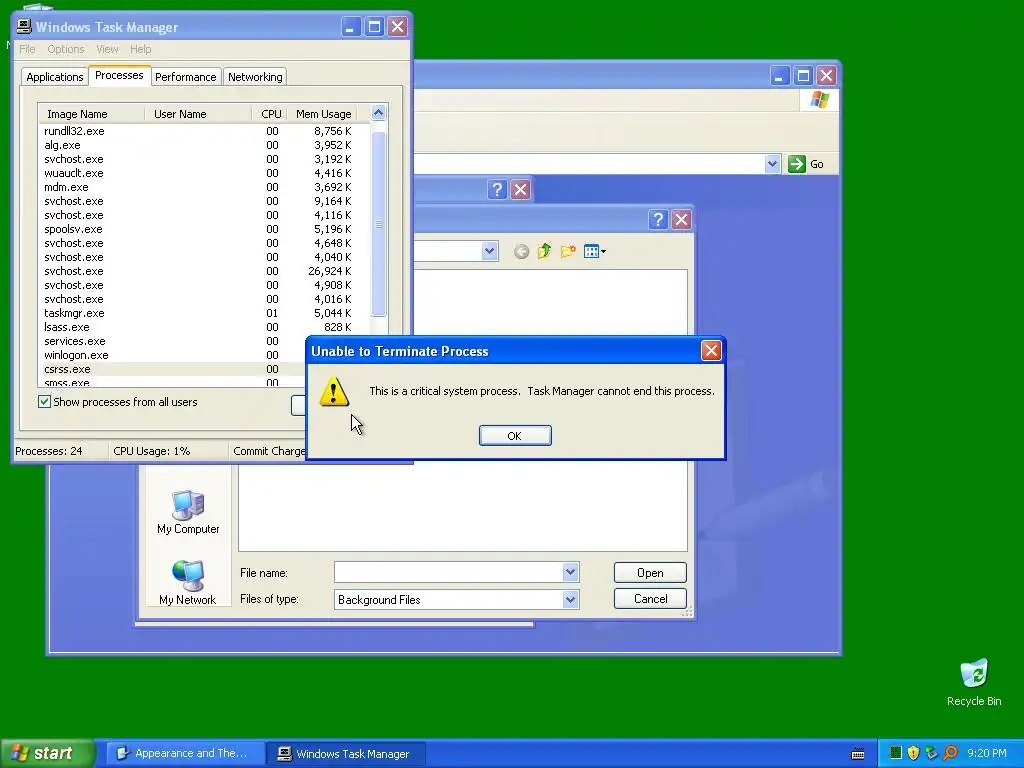Sort processes by Image Name column
This screenshot has height=768, width=1024.
click(91, 114)
